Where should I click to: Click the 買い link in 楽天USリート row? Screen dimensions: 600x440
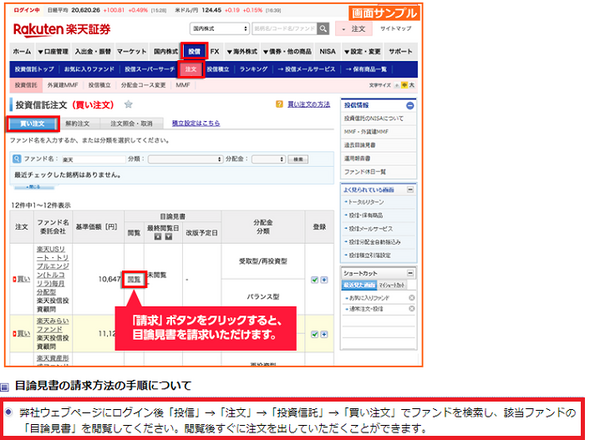pyautogui.click(x=21, y=279)
